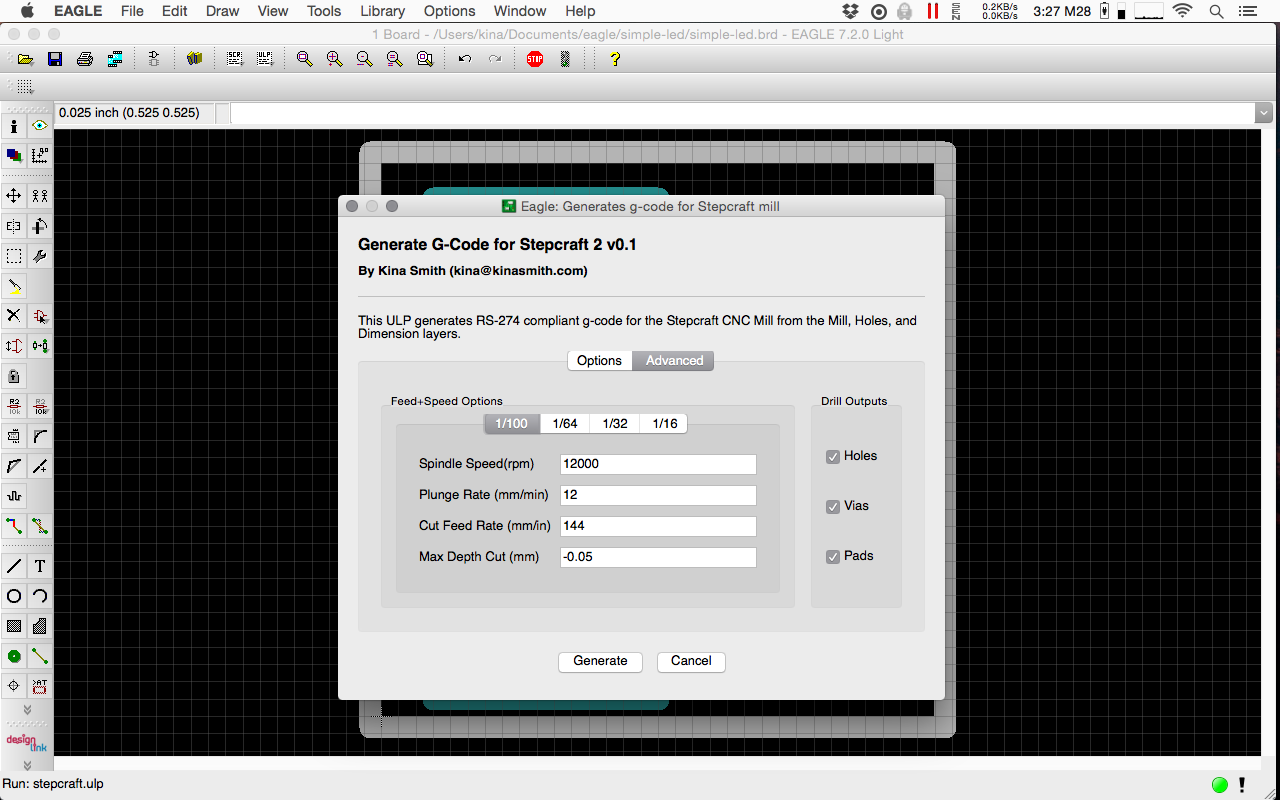Select the Delete X tool
Image resolution: width=1280 pixels, height=800 pixels.
[14, 316]
